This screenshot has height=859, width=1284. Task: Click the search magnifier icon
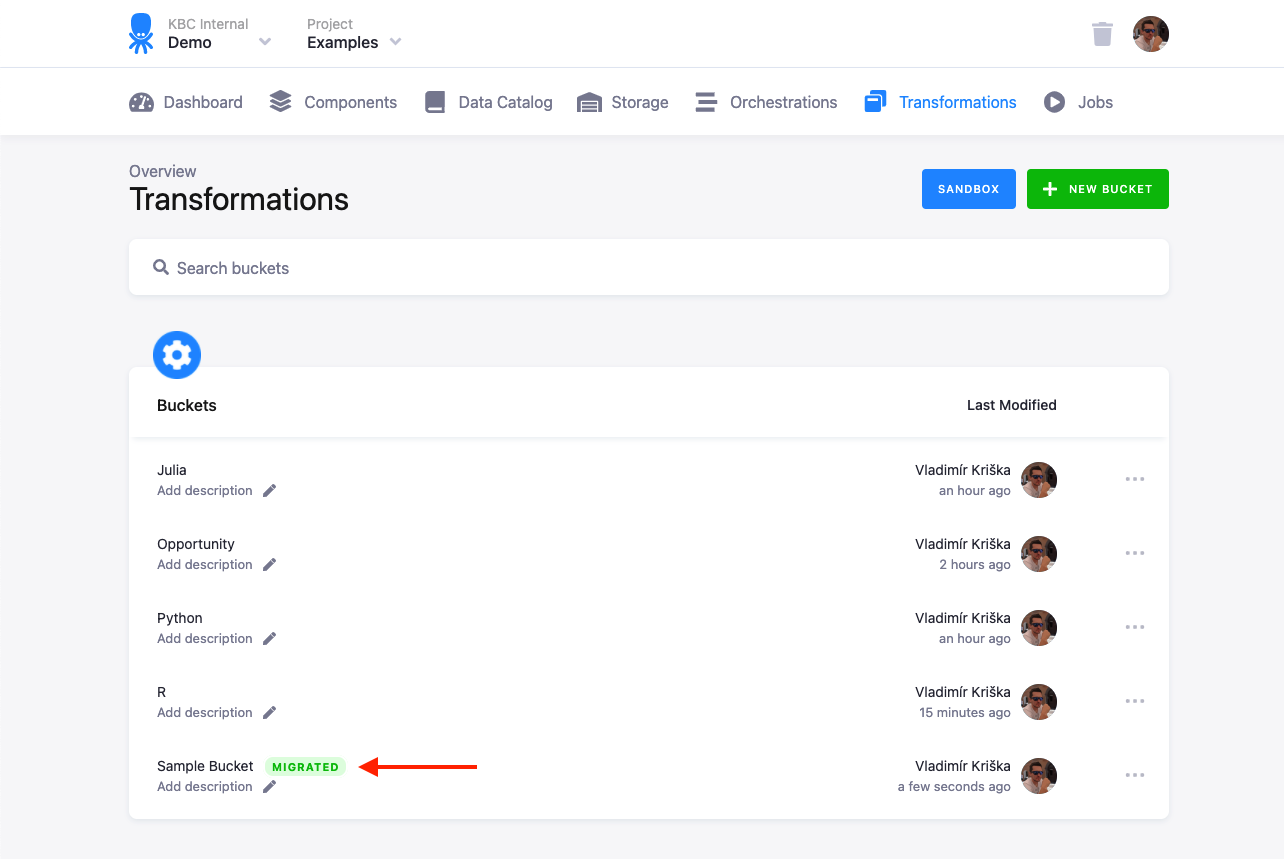[160, 267]
